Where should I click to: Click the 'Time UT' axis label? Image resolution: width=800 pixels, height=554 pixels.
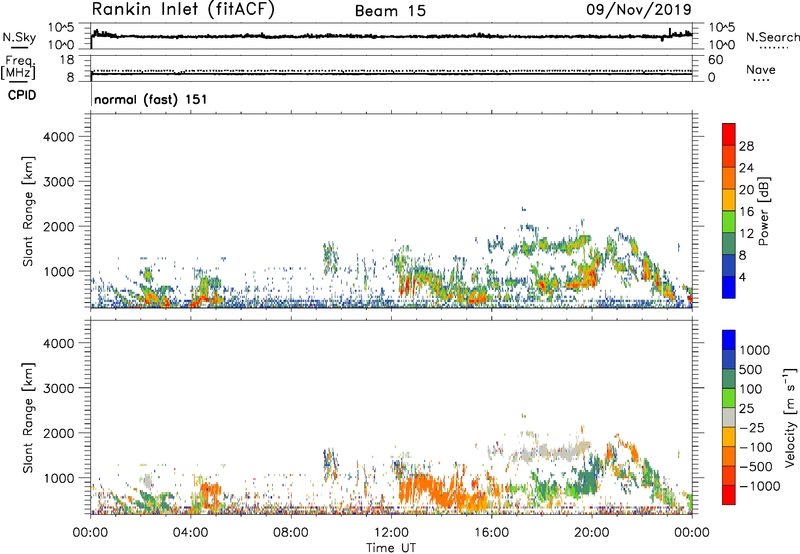point(391,547)
